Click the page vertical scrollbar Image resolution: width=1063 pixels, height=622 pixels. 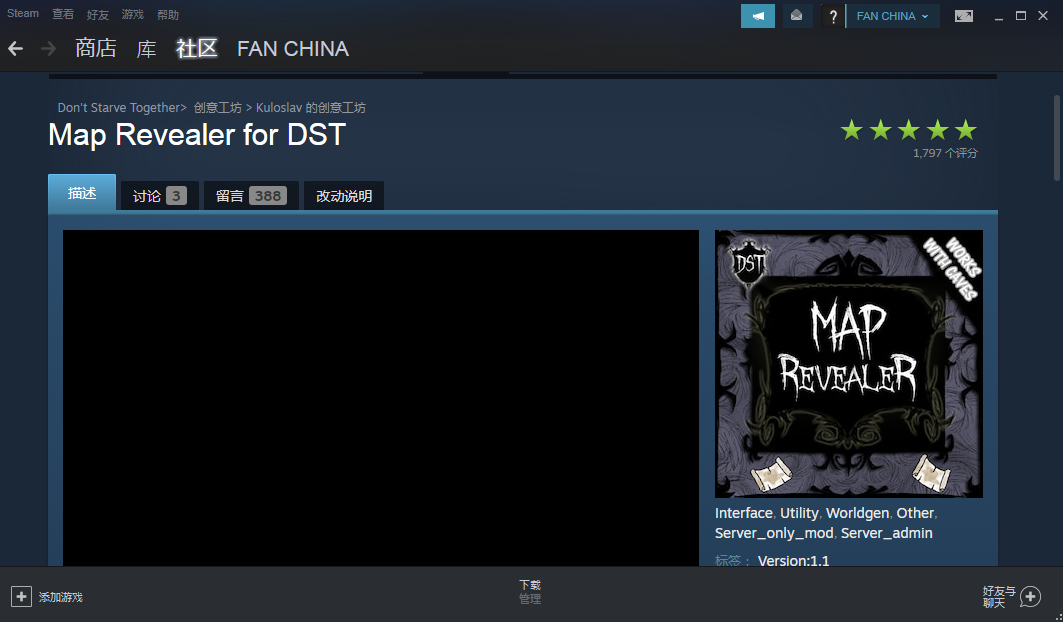[x=1056, y=138]
